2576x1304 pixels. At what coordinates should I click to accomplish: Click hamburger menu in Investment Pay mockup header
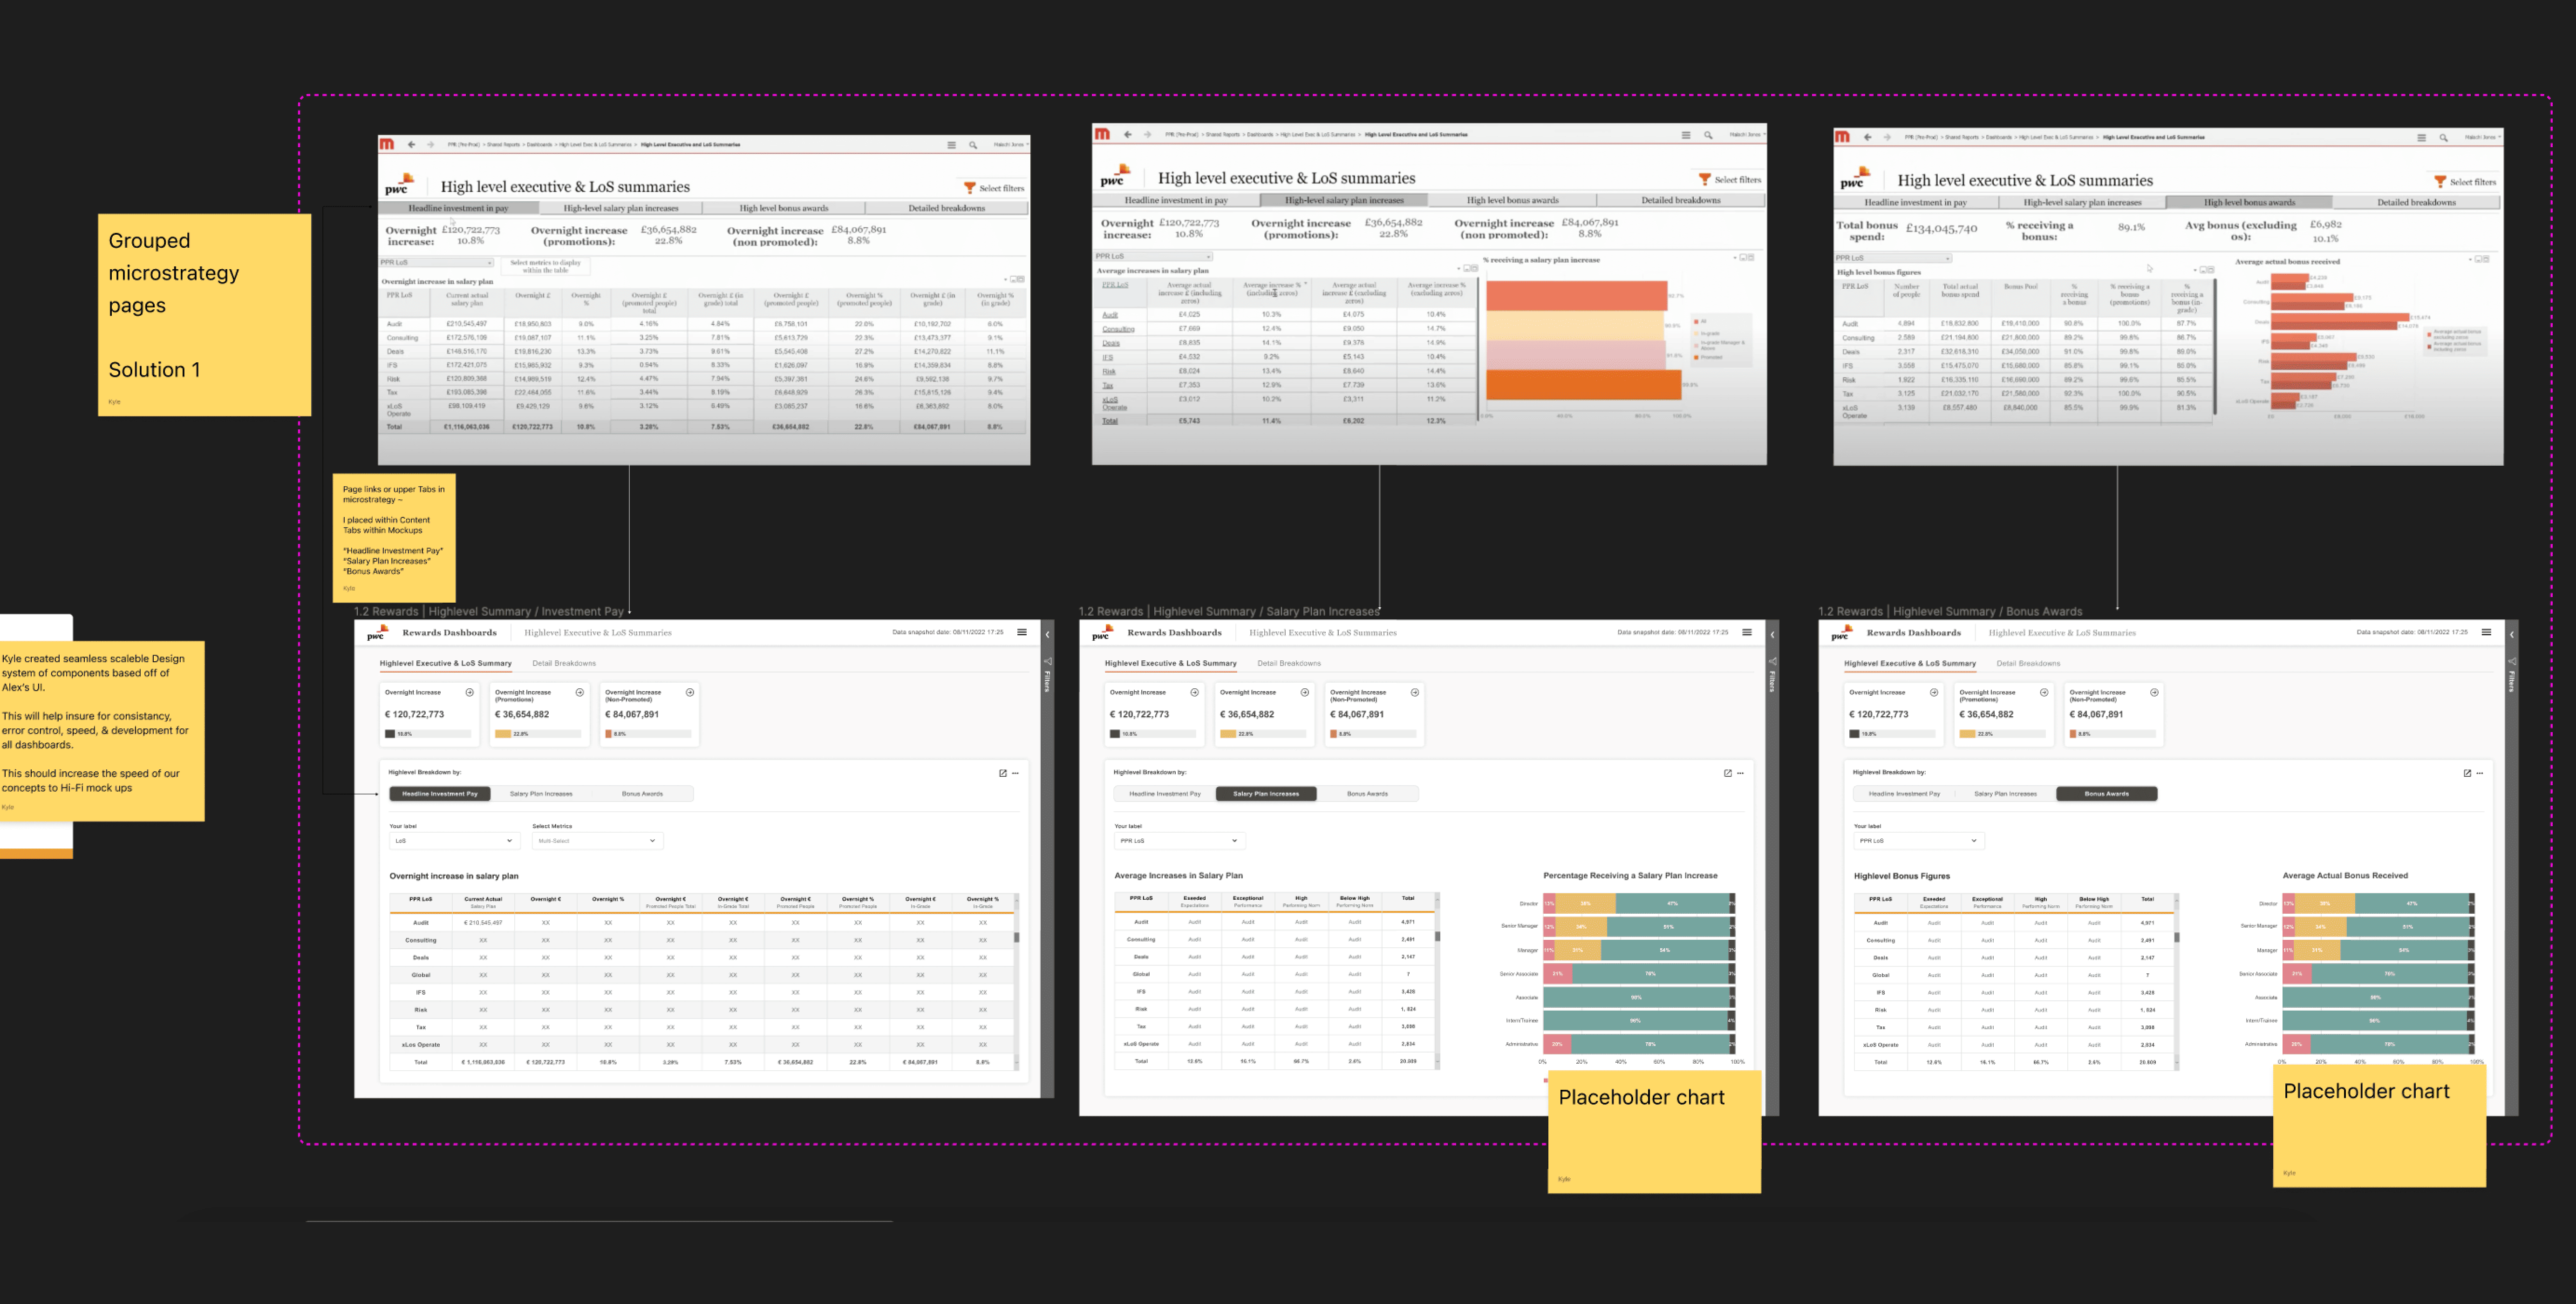click(1022, 632)
